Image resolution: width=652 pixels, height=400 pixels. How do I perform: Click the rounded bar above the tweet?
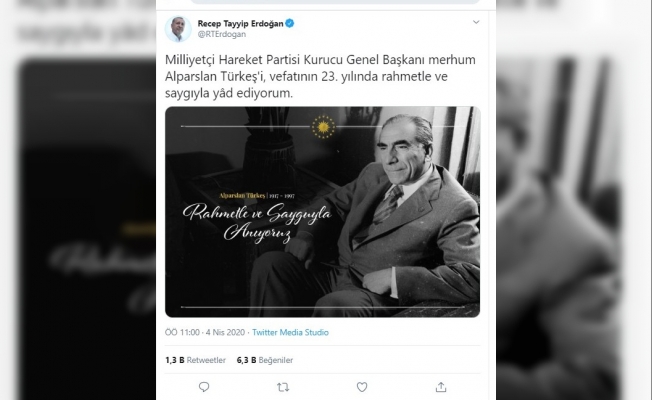click(335, 2)
